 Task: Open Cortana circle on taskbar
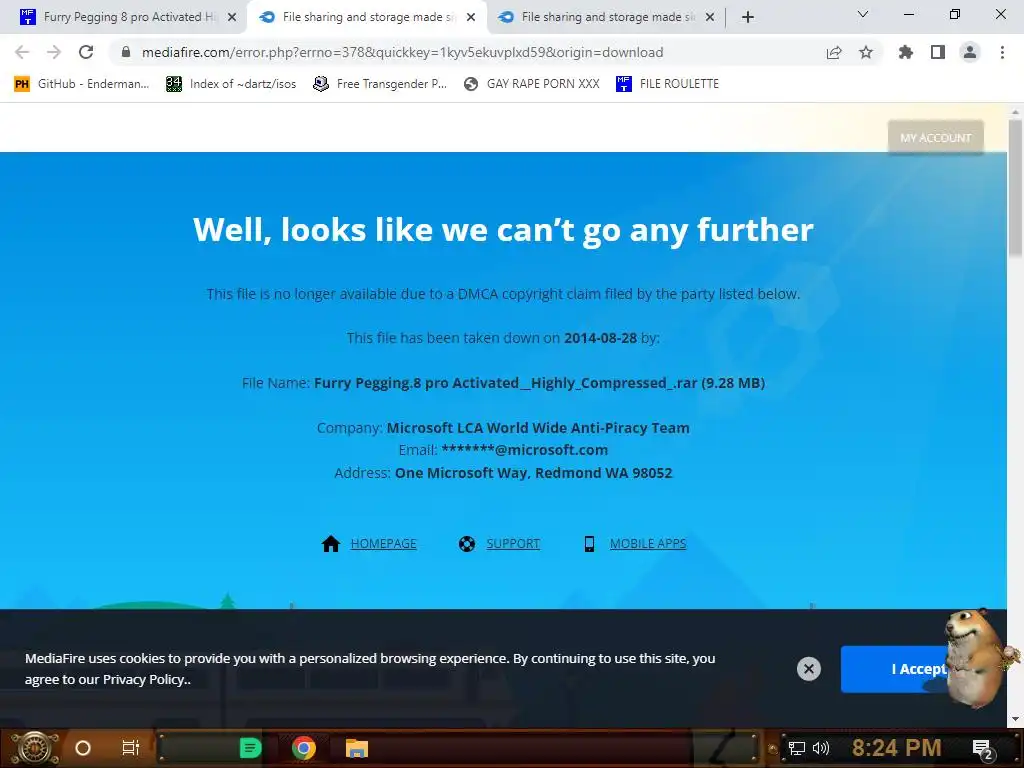pyautogui.click(x=83, y=748)
